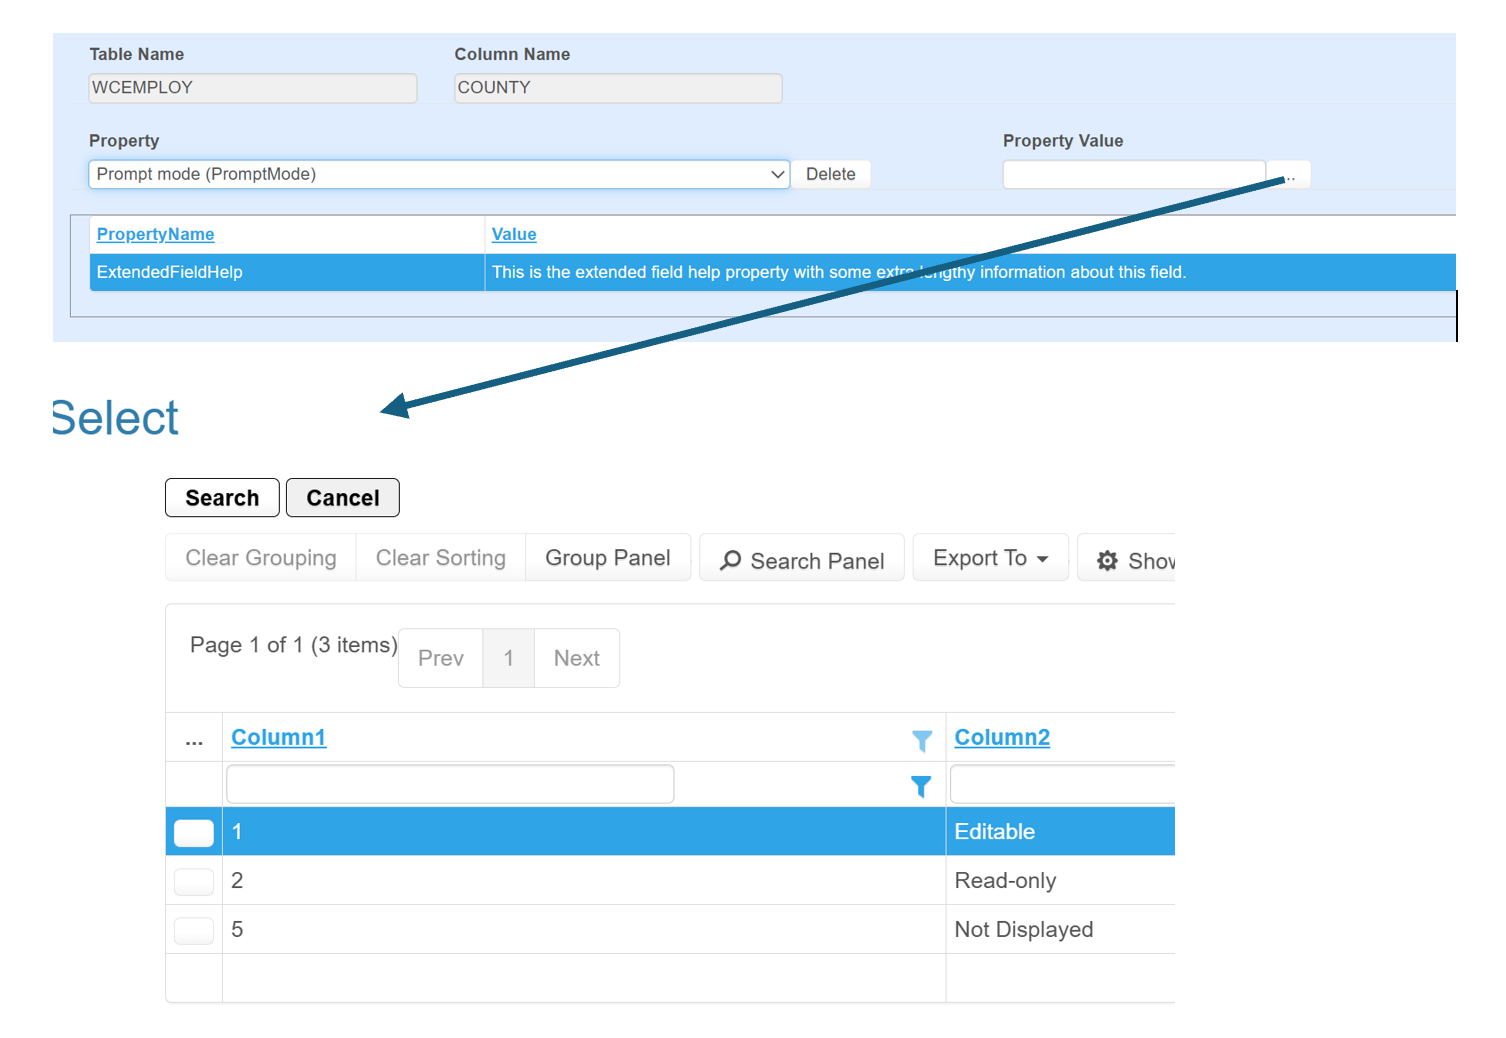Open Property Value lookup ellipsis button
The height and width of the screenshot is (1038, 1506).
pyautogui.click(x=1290, y=175)
